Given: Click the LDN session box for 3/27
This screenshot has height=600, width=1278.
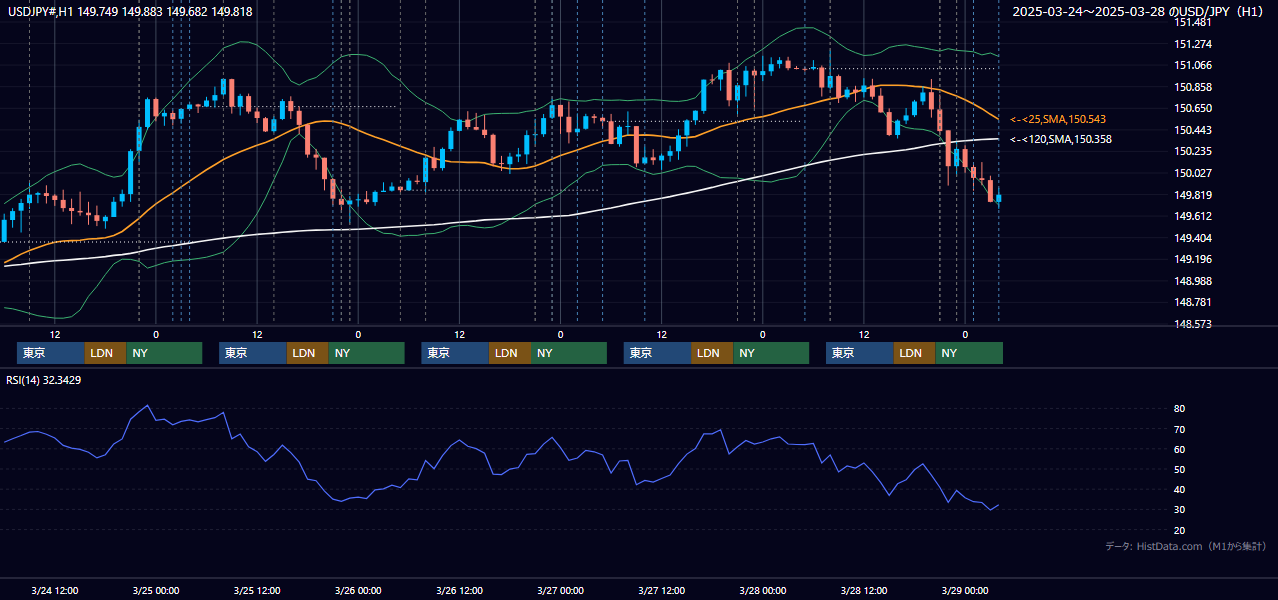Looking at the screenshot, I should click(712, 353).
